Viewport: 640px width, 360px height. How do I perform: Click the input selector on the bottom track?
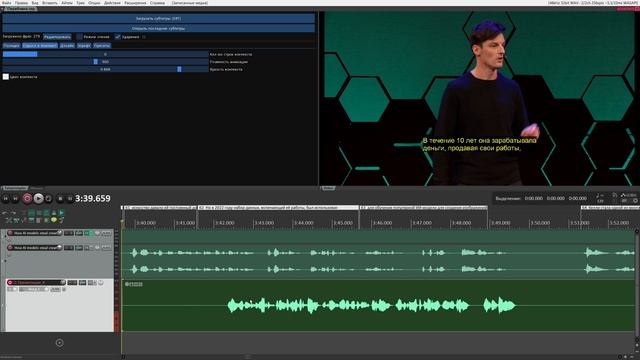(x=33, y=289)
